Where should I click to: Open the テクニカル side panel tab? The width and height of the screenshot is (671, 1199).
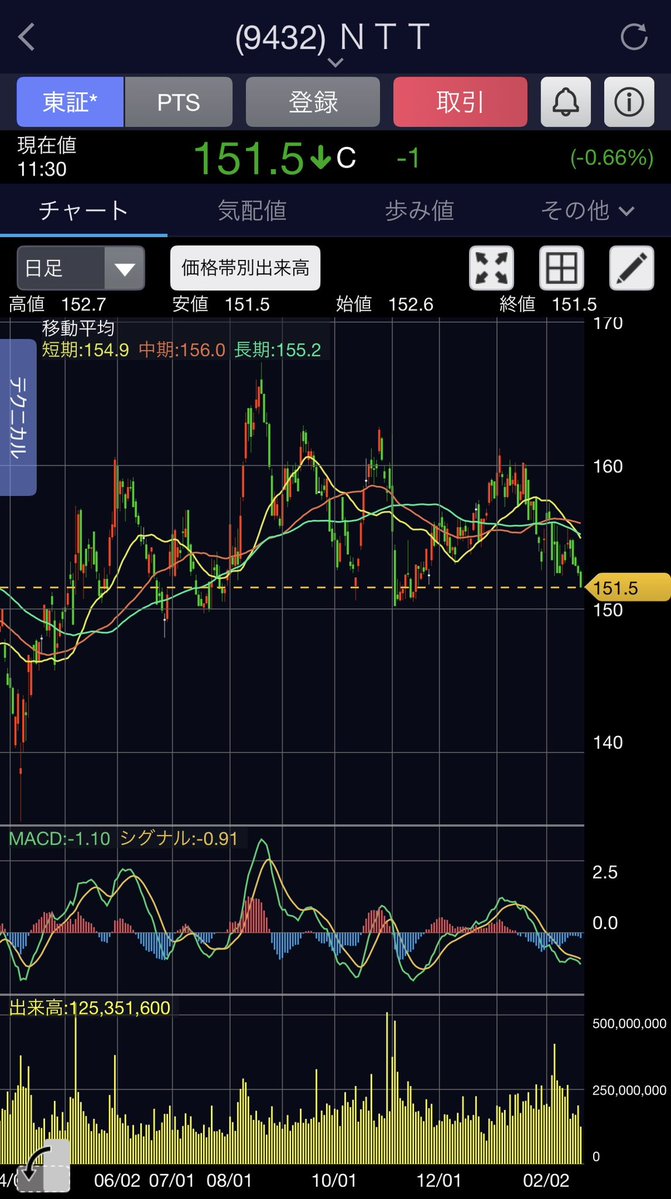tap(17, 418)
